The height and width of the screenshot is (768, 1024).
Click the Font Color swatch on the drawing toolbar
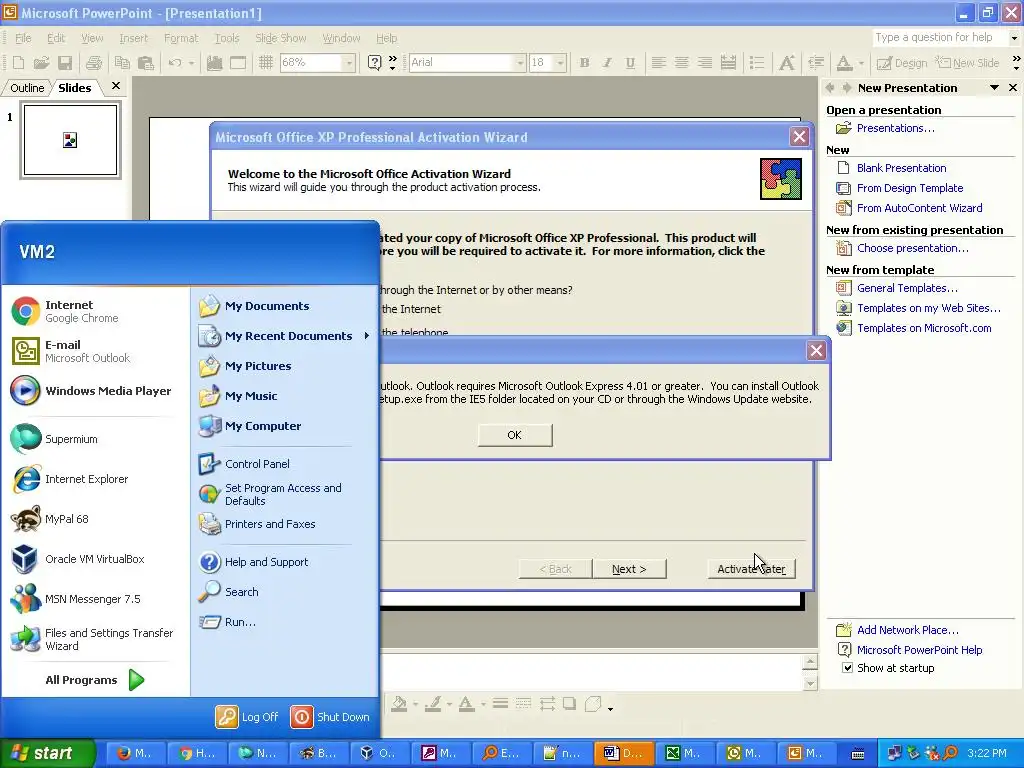click(466, 703)
